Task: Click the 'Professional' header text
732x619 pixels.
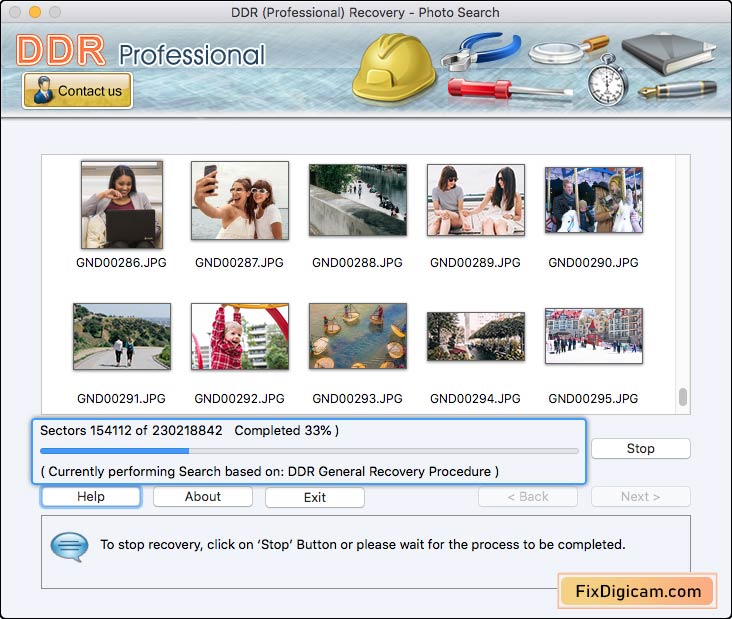Action: (x=192, y=56)
